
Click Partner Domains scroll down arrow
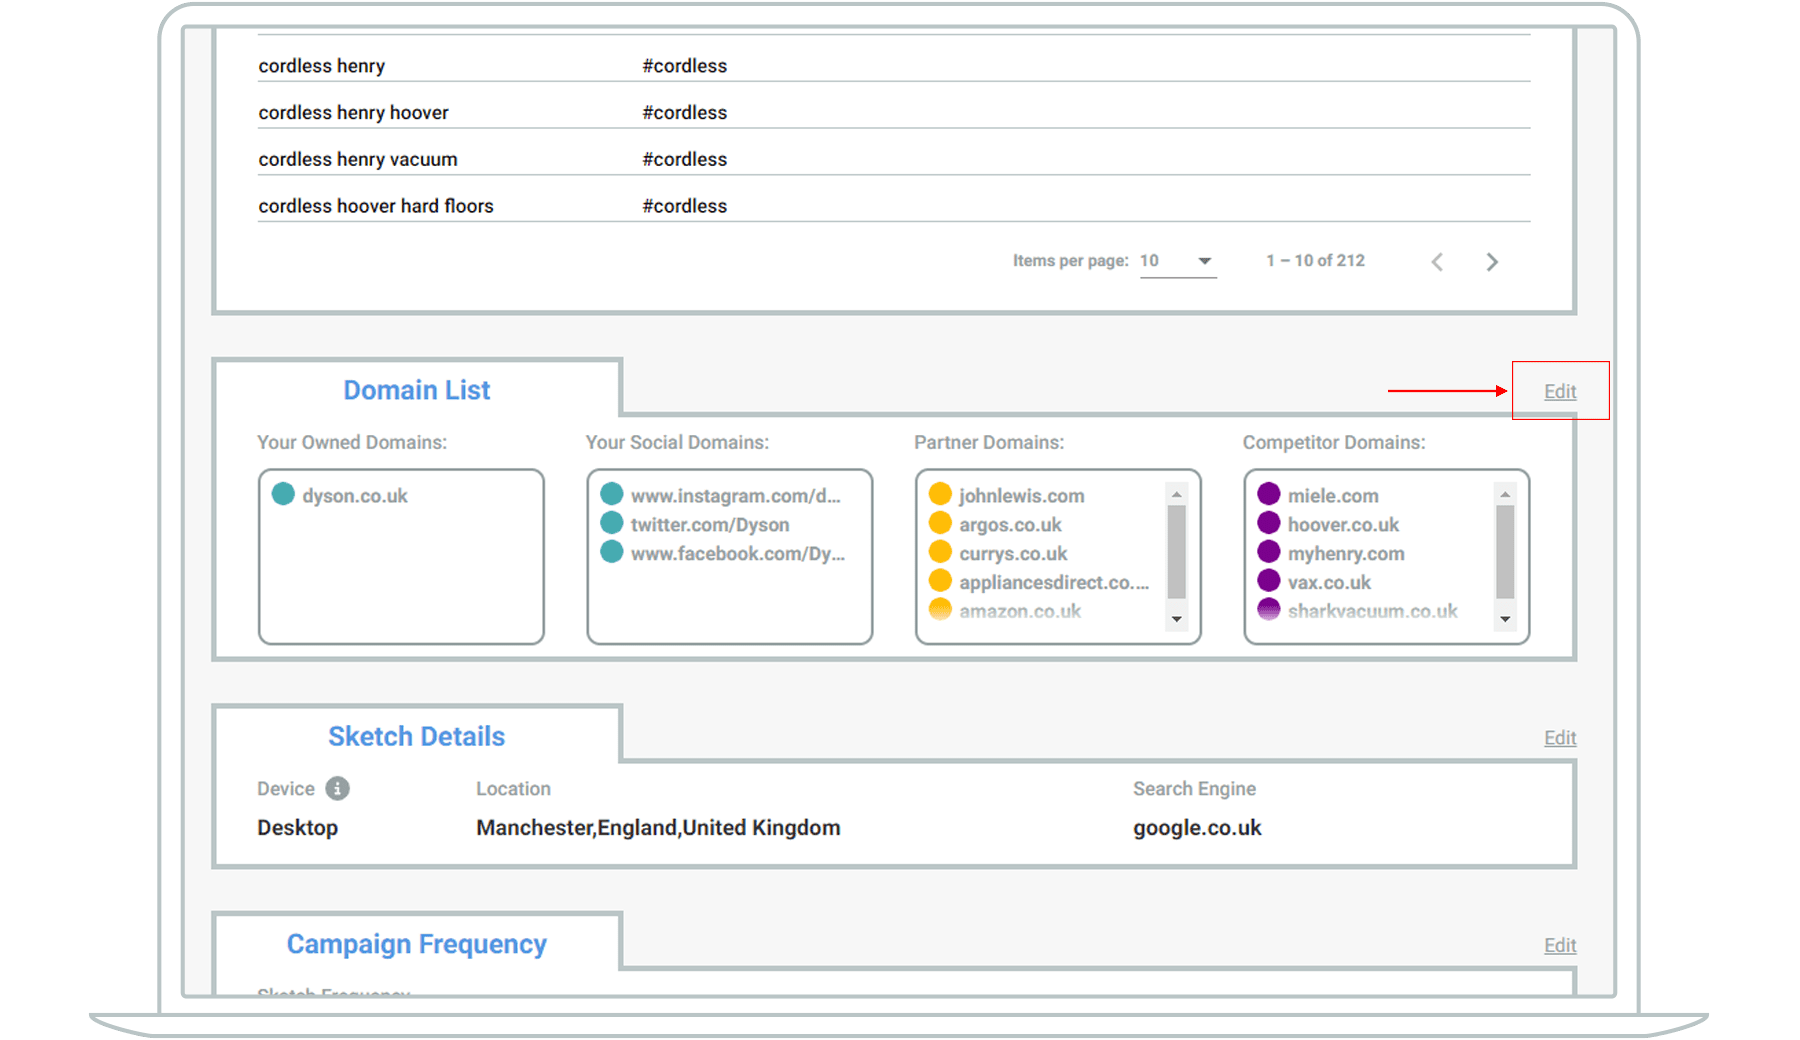(1177, 619)
